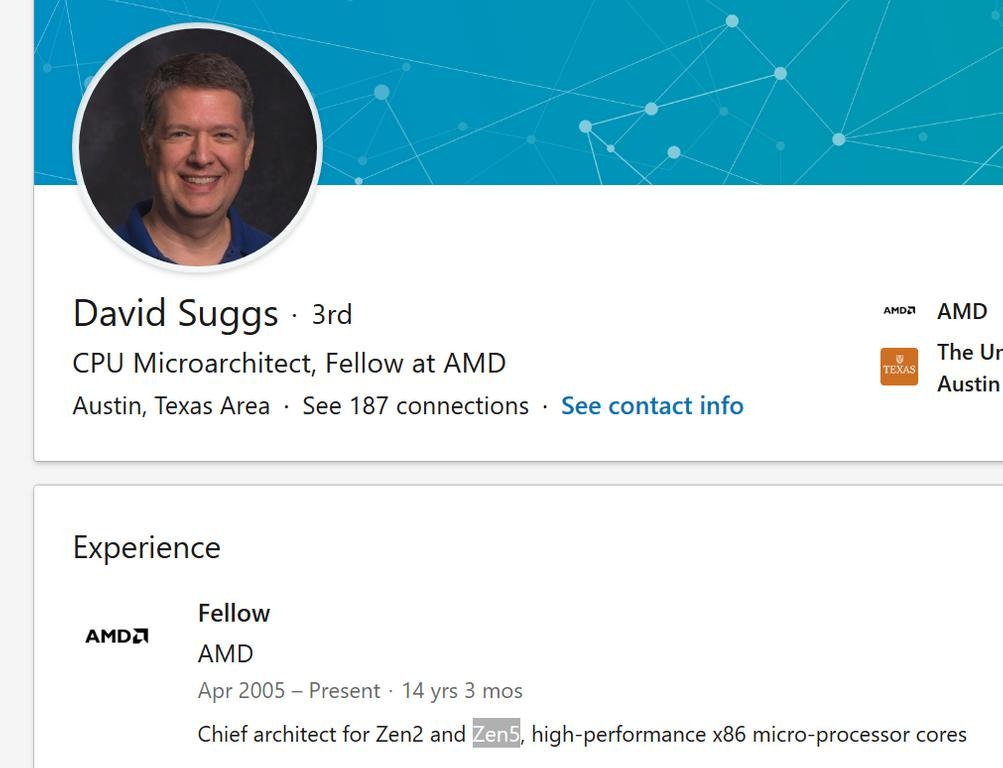
Task: Click the AMD logo in the right sidebar
Action: point(900,311)
